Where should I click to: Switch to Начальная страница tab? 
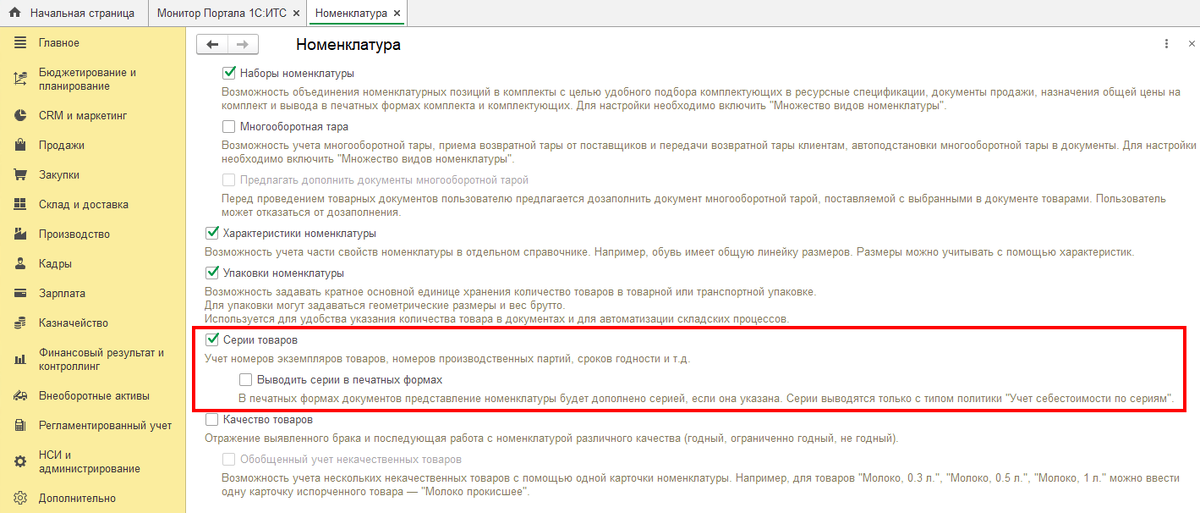75,14
